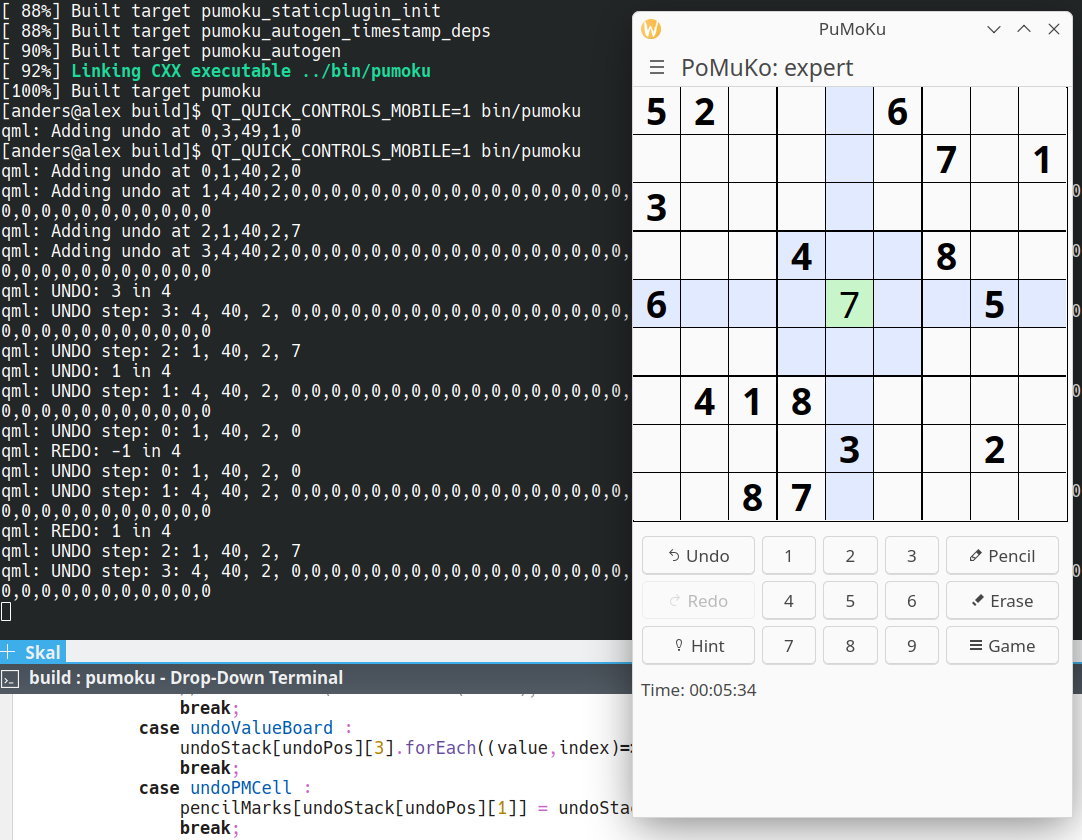Select the 7 cell in second row

(x=946, y=159)
